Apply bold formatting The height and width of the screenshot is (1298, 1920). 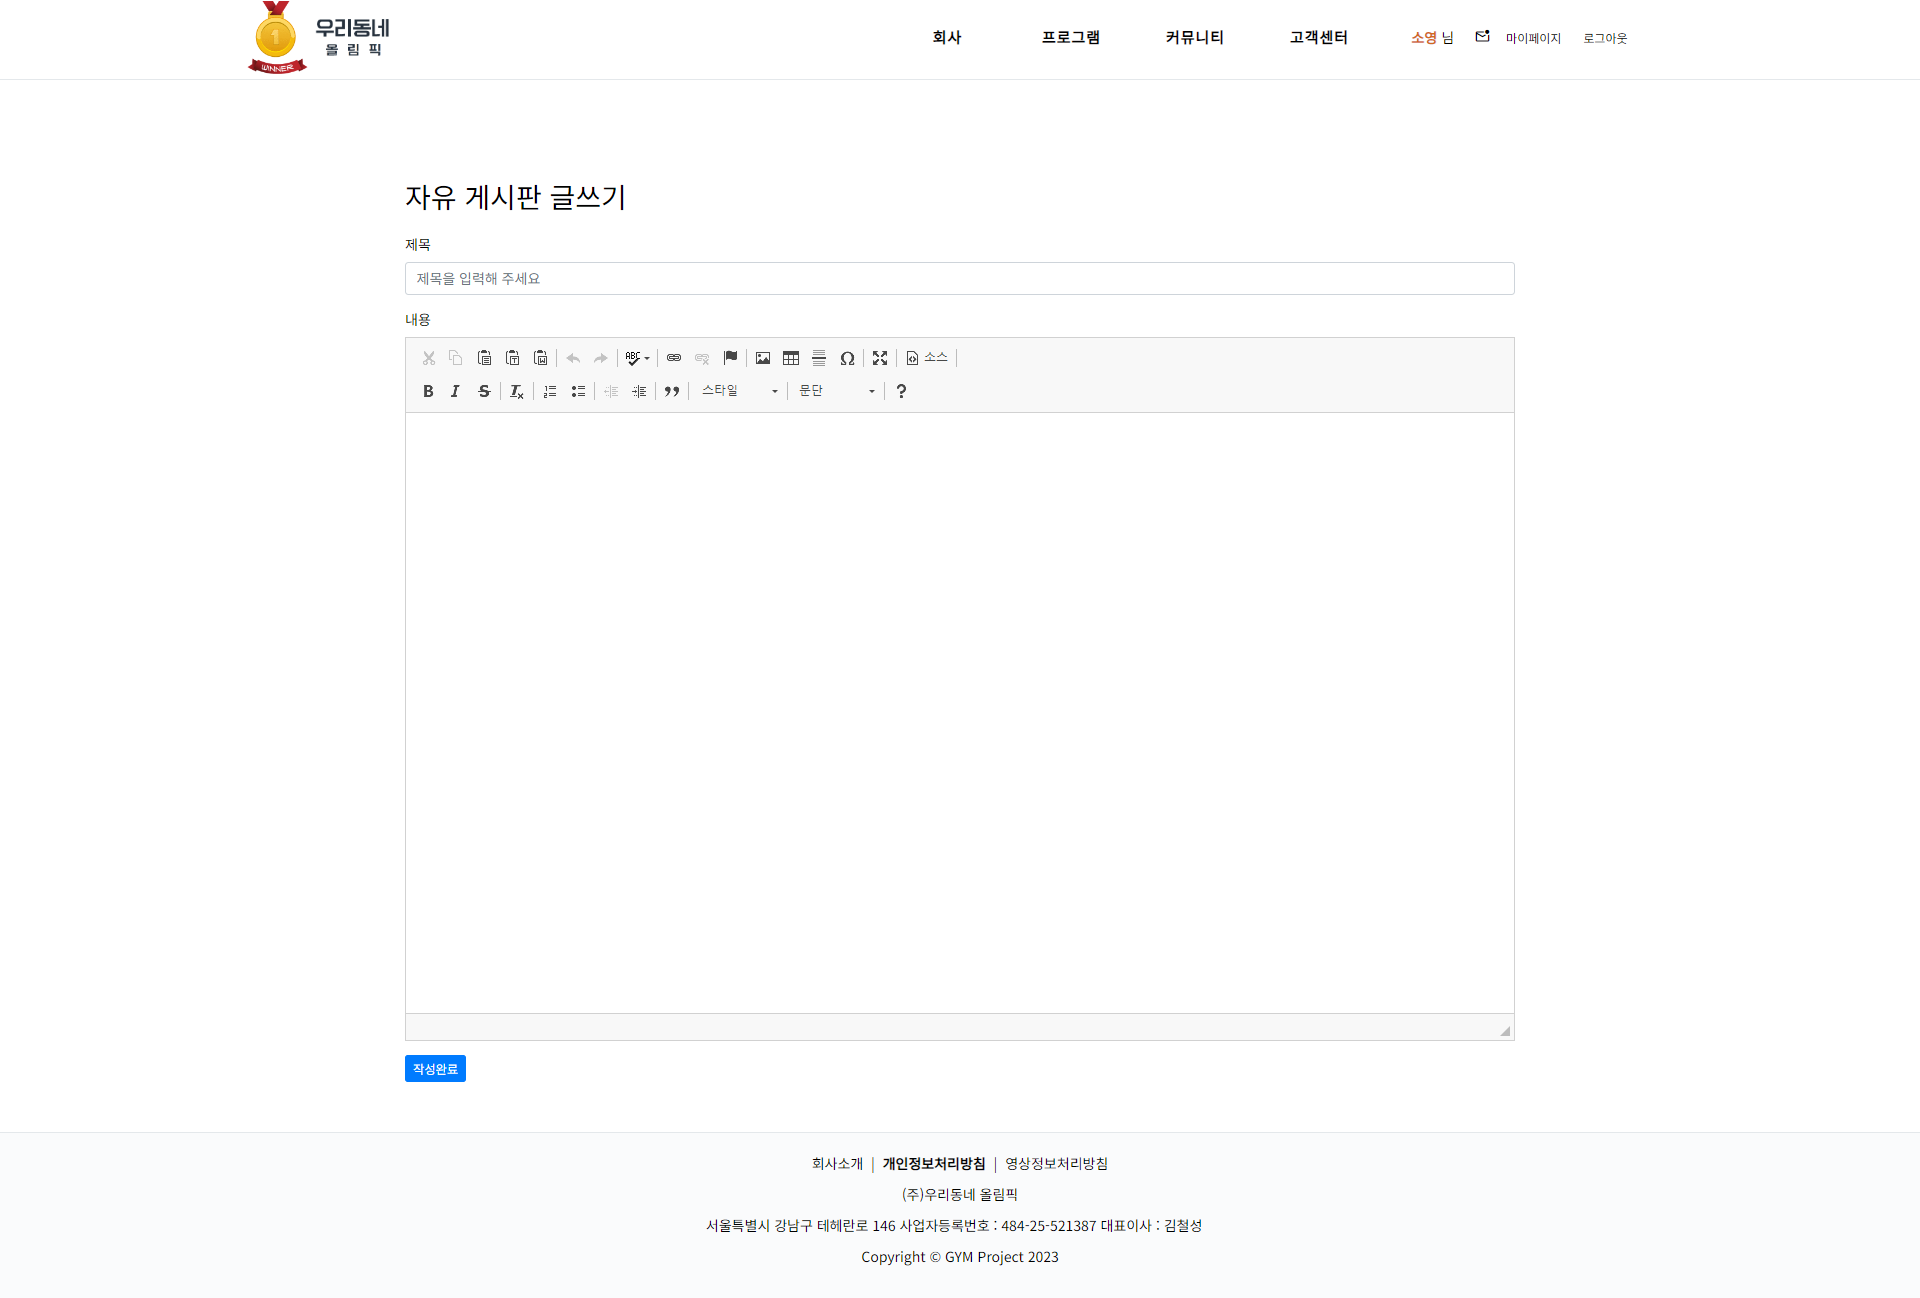point(428,391)
